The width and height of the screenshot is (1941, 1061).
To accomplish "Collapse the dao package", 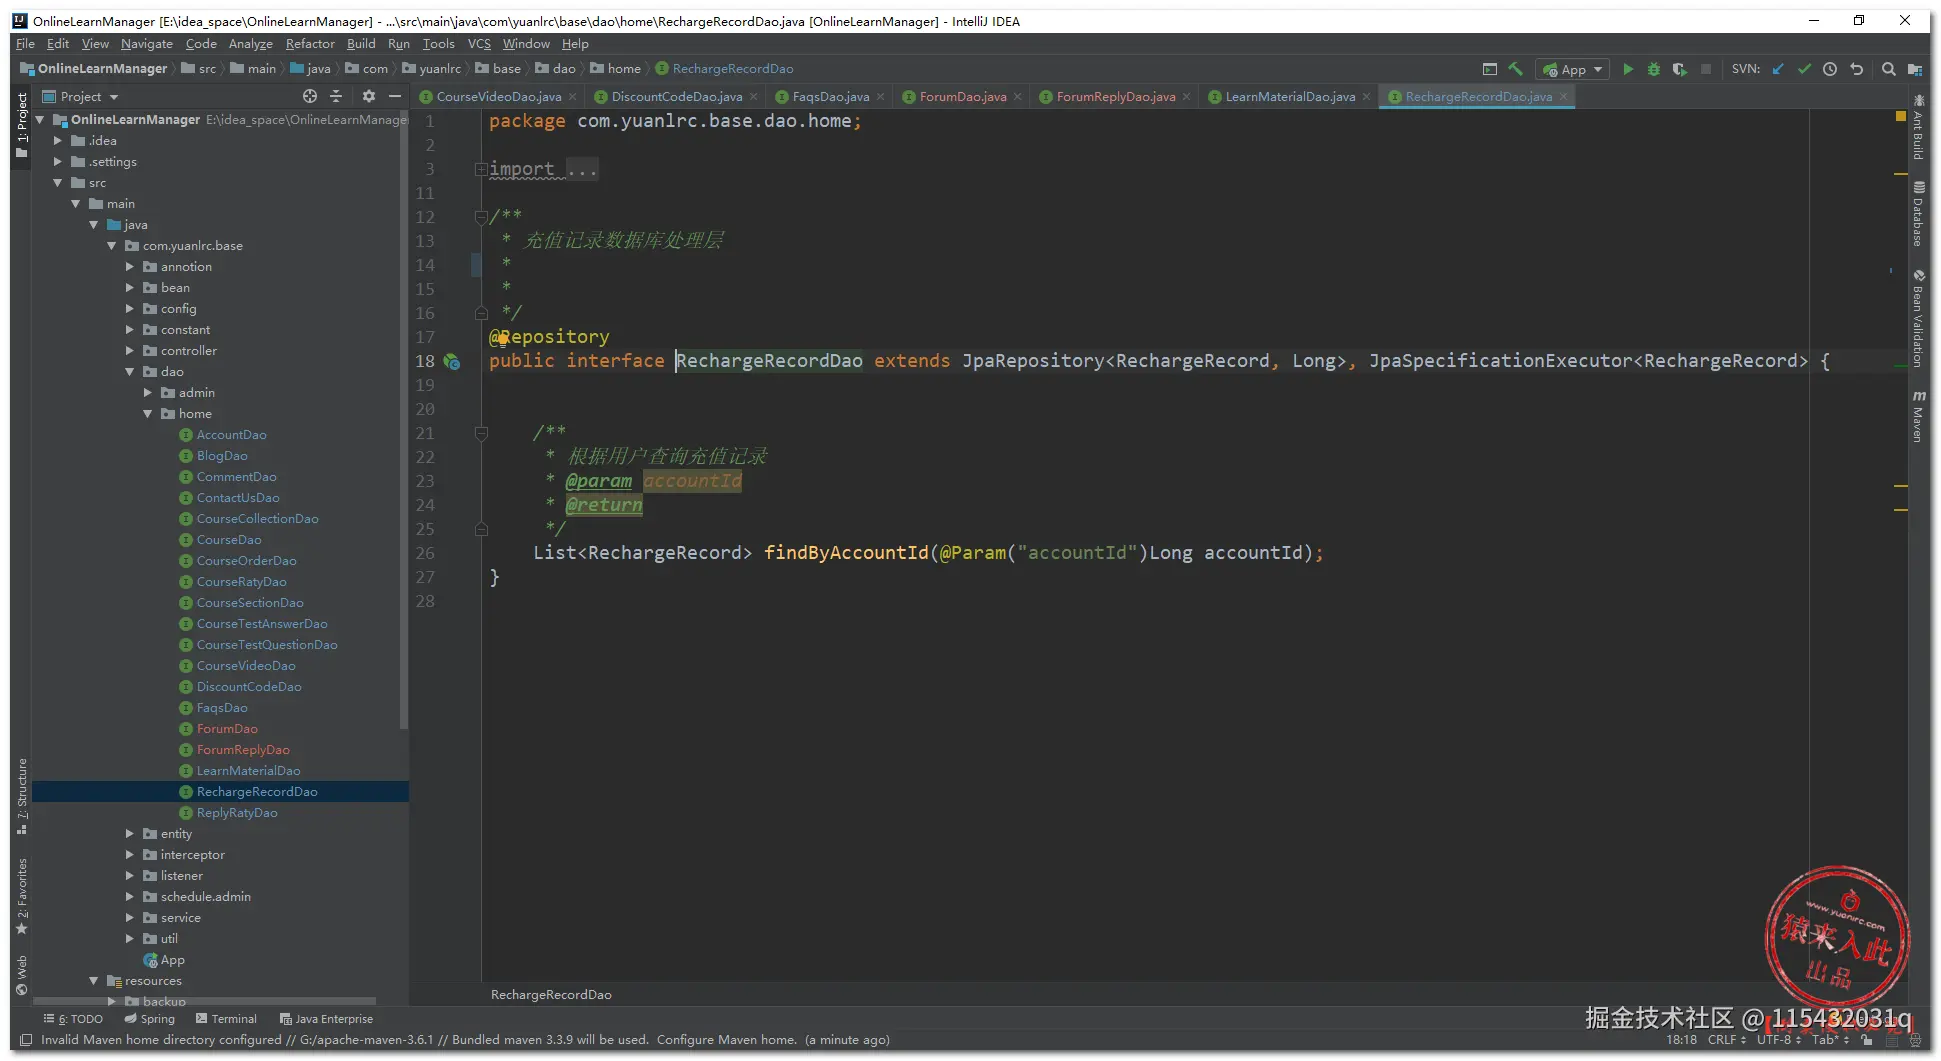I will 130,372.
